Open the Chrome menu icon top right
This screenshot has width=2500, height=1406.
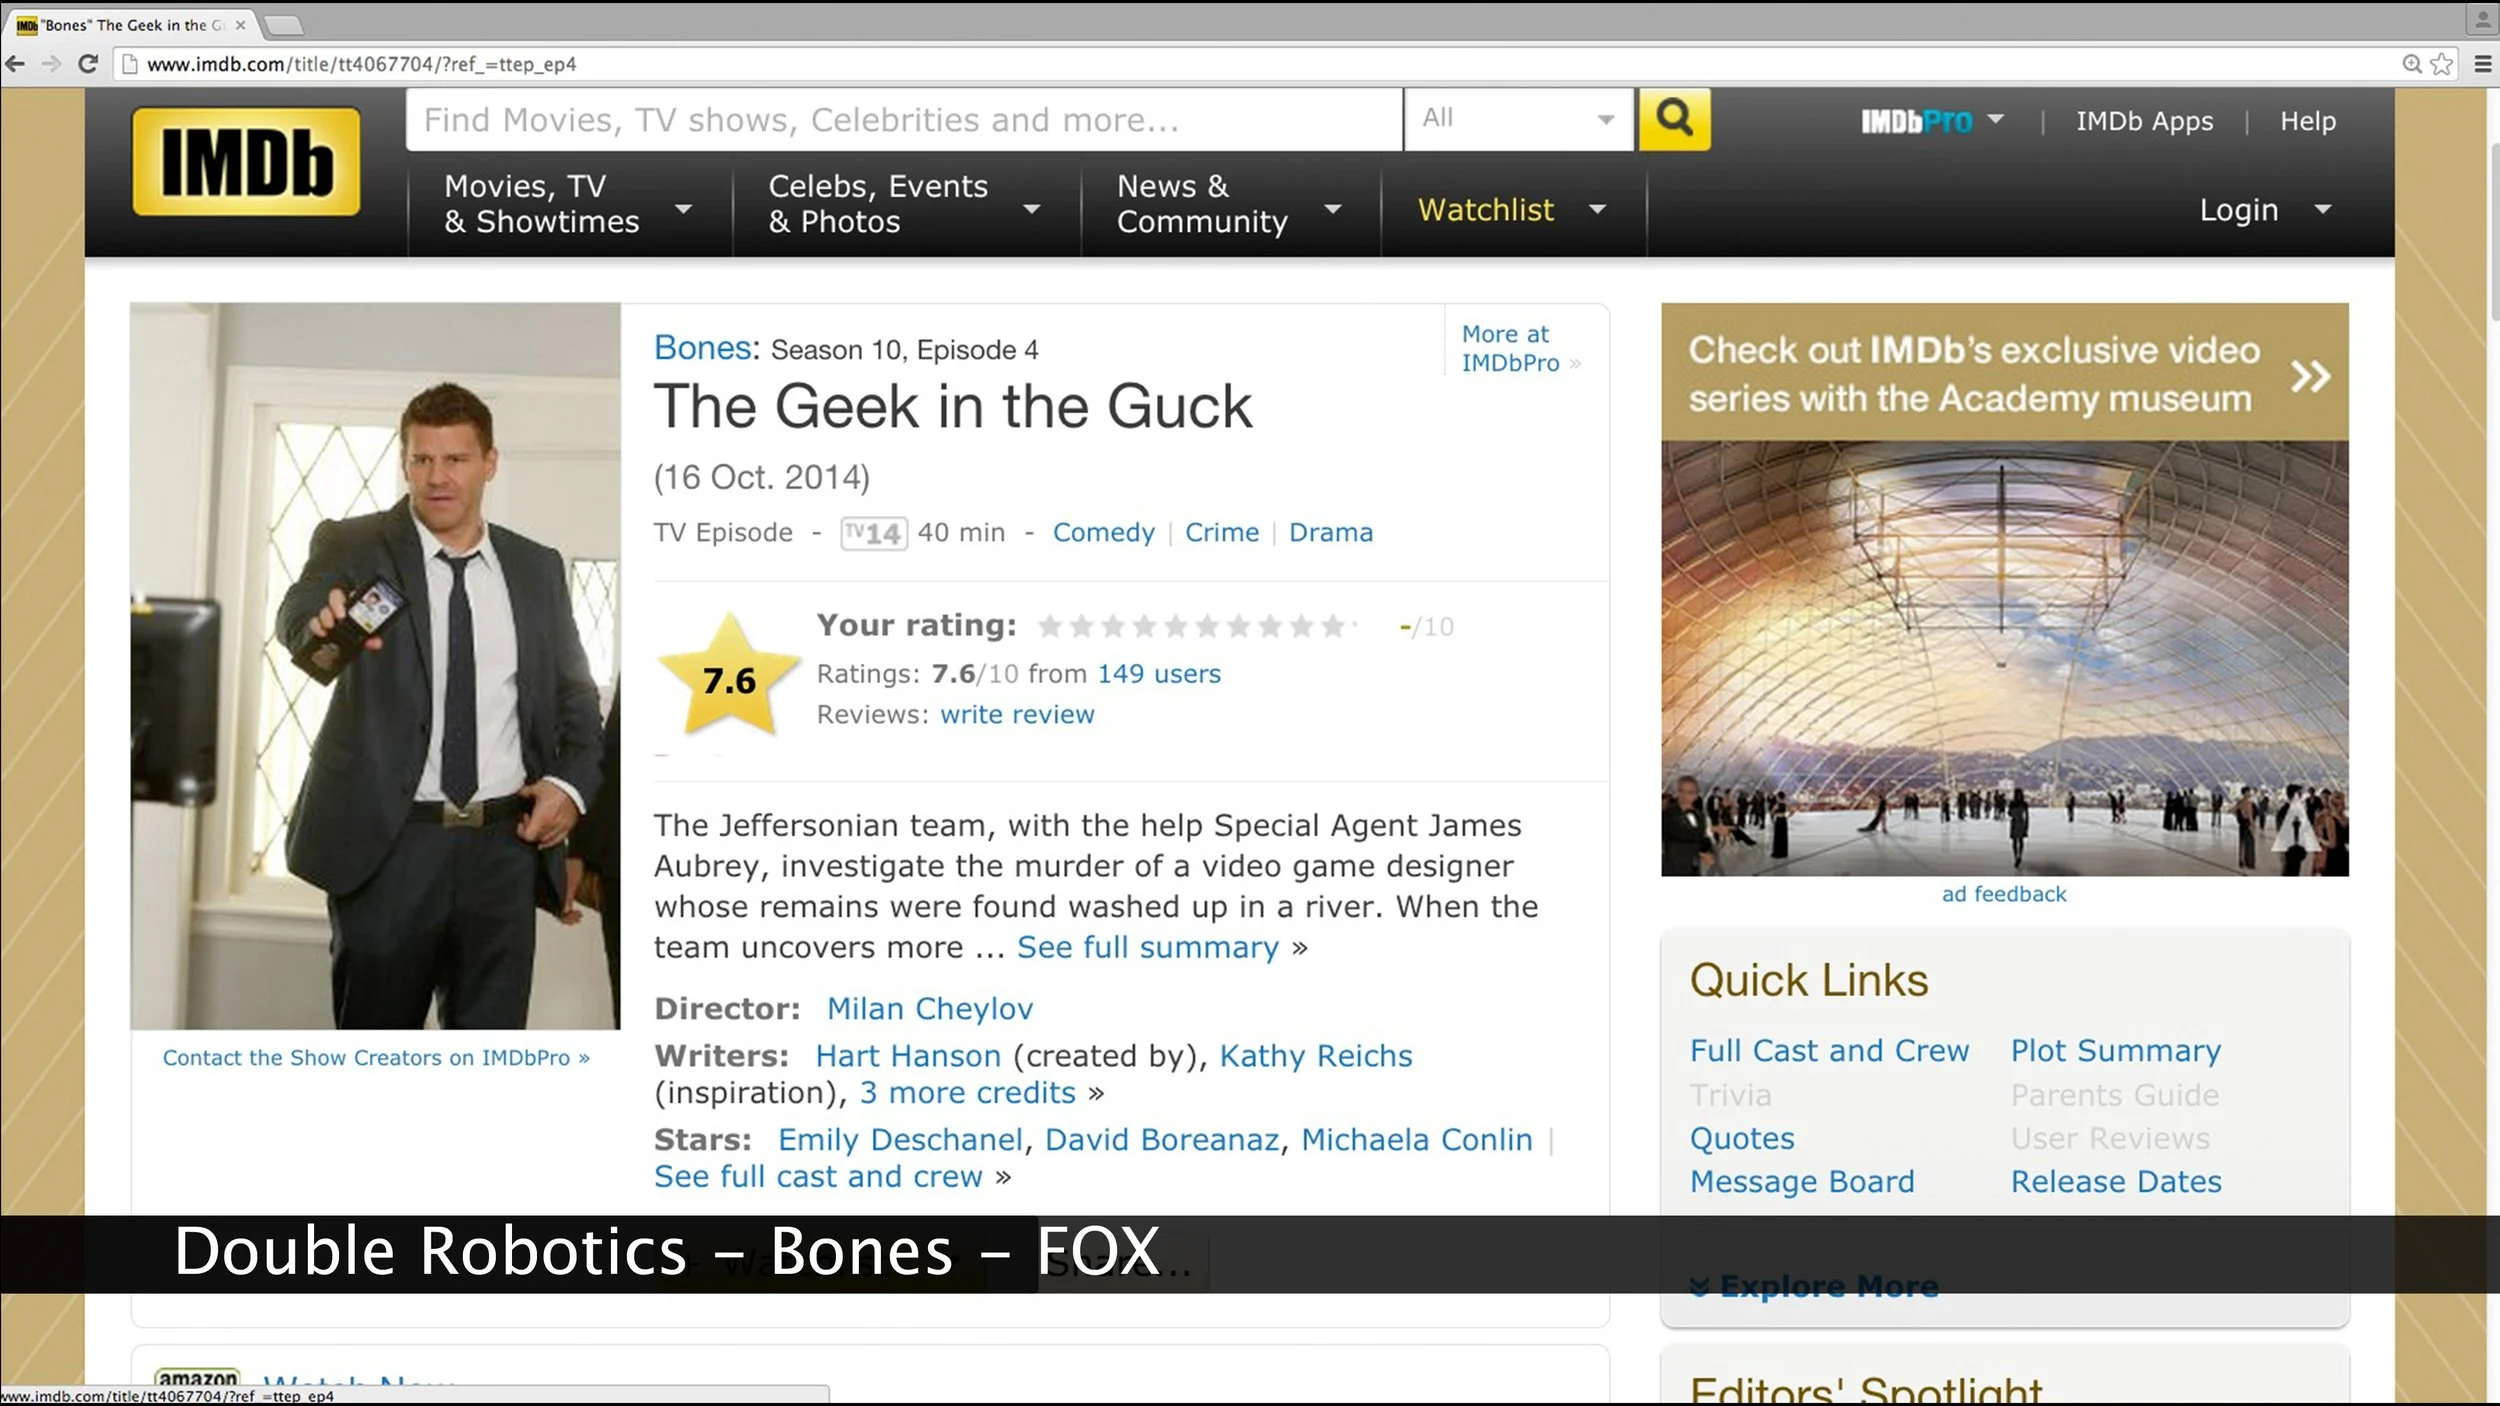pos(2483,63)
